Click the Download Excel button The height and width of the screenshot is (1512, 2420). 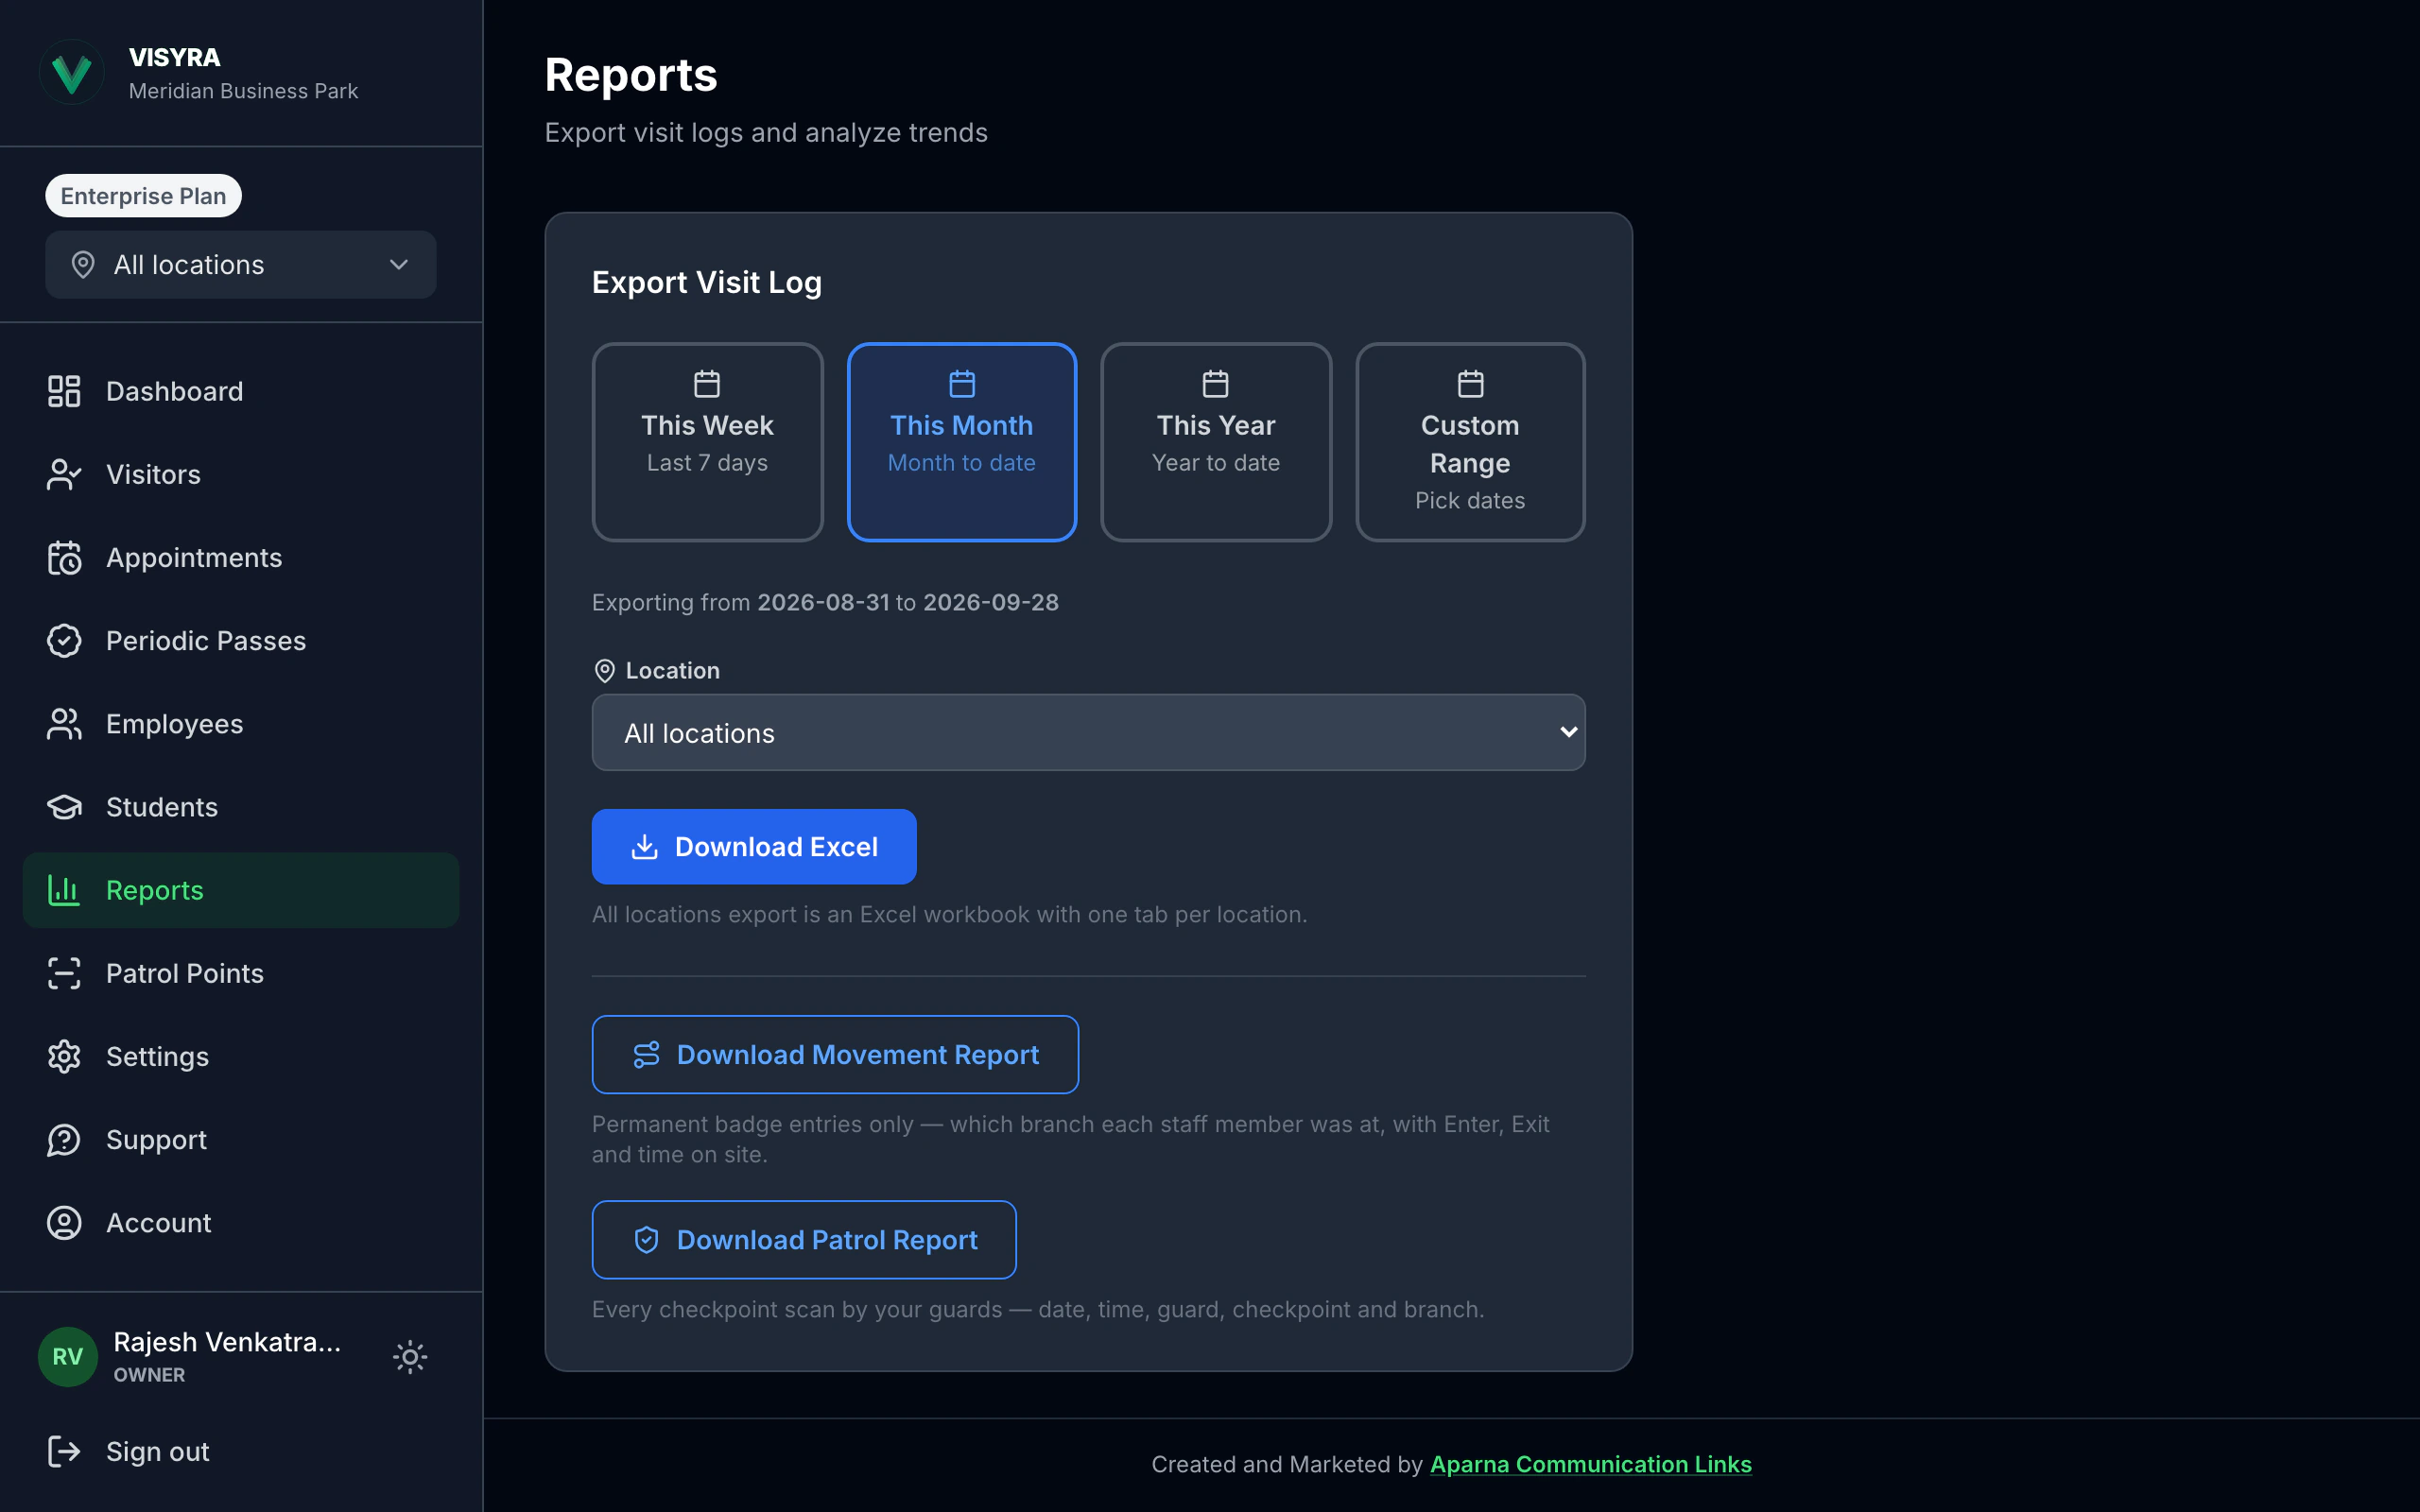click(x=754, y=847)
